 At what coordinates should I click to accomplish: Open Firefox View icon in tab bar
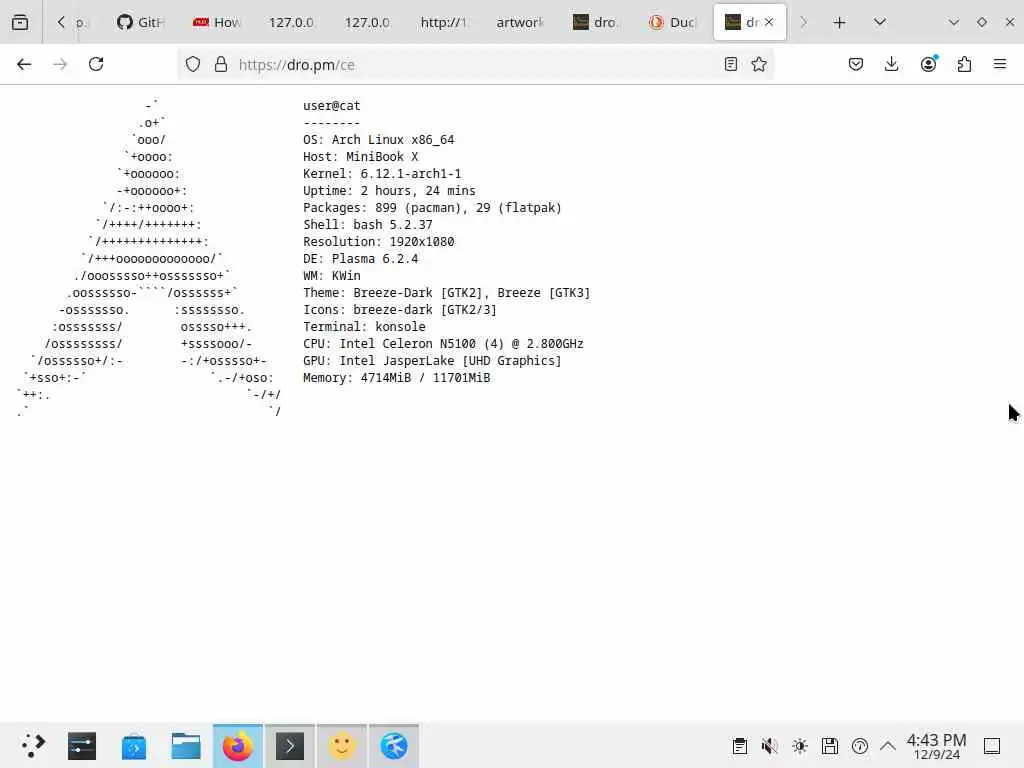[x=20, y=22]
